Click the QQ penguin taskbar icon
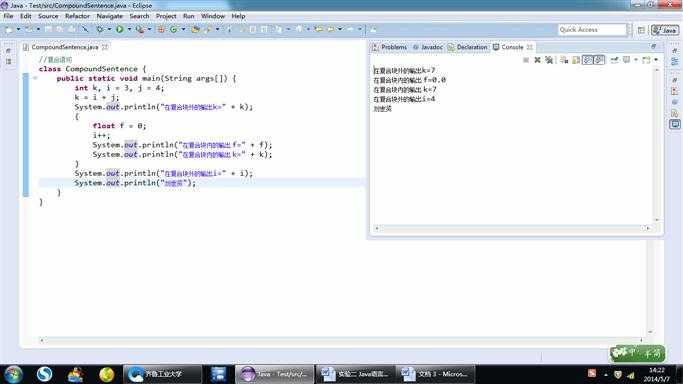This screenshot has height=384, width=683. click(x=75, y=374)
